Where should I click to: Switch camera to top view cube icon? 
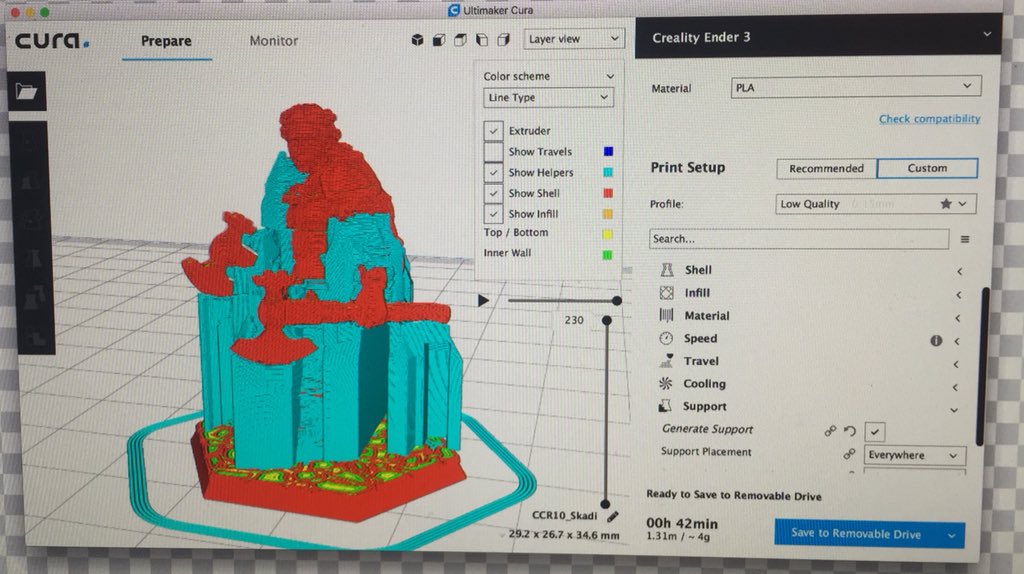pyautogui.click(x=460, y=40)
